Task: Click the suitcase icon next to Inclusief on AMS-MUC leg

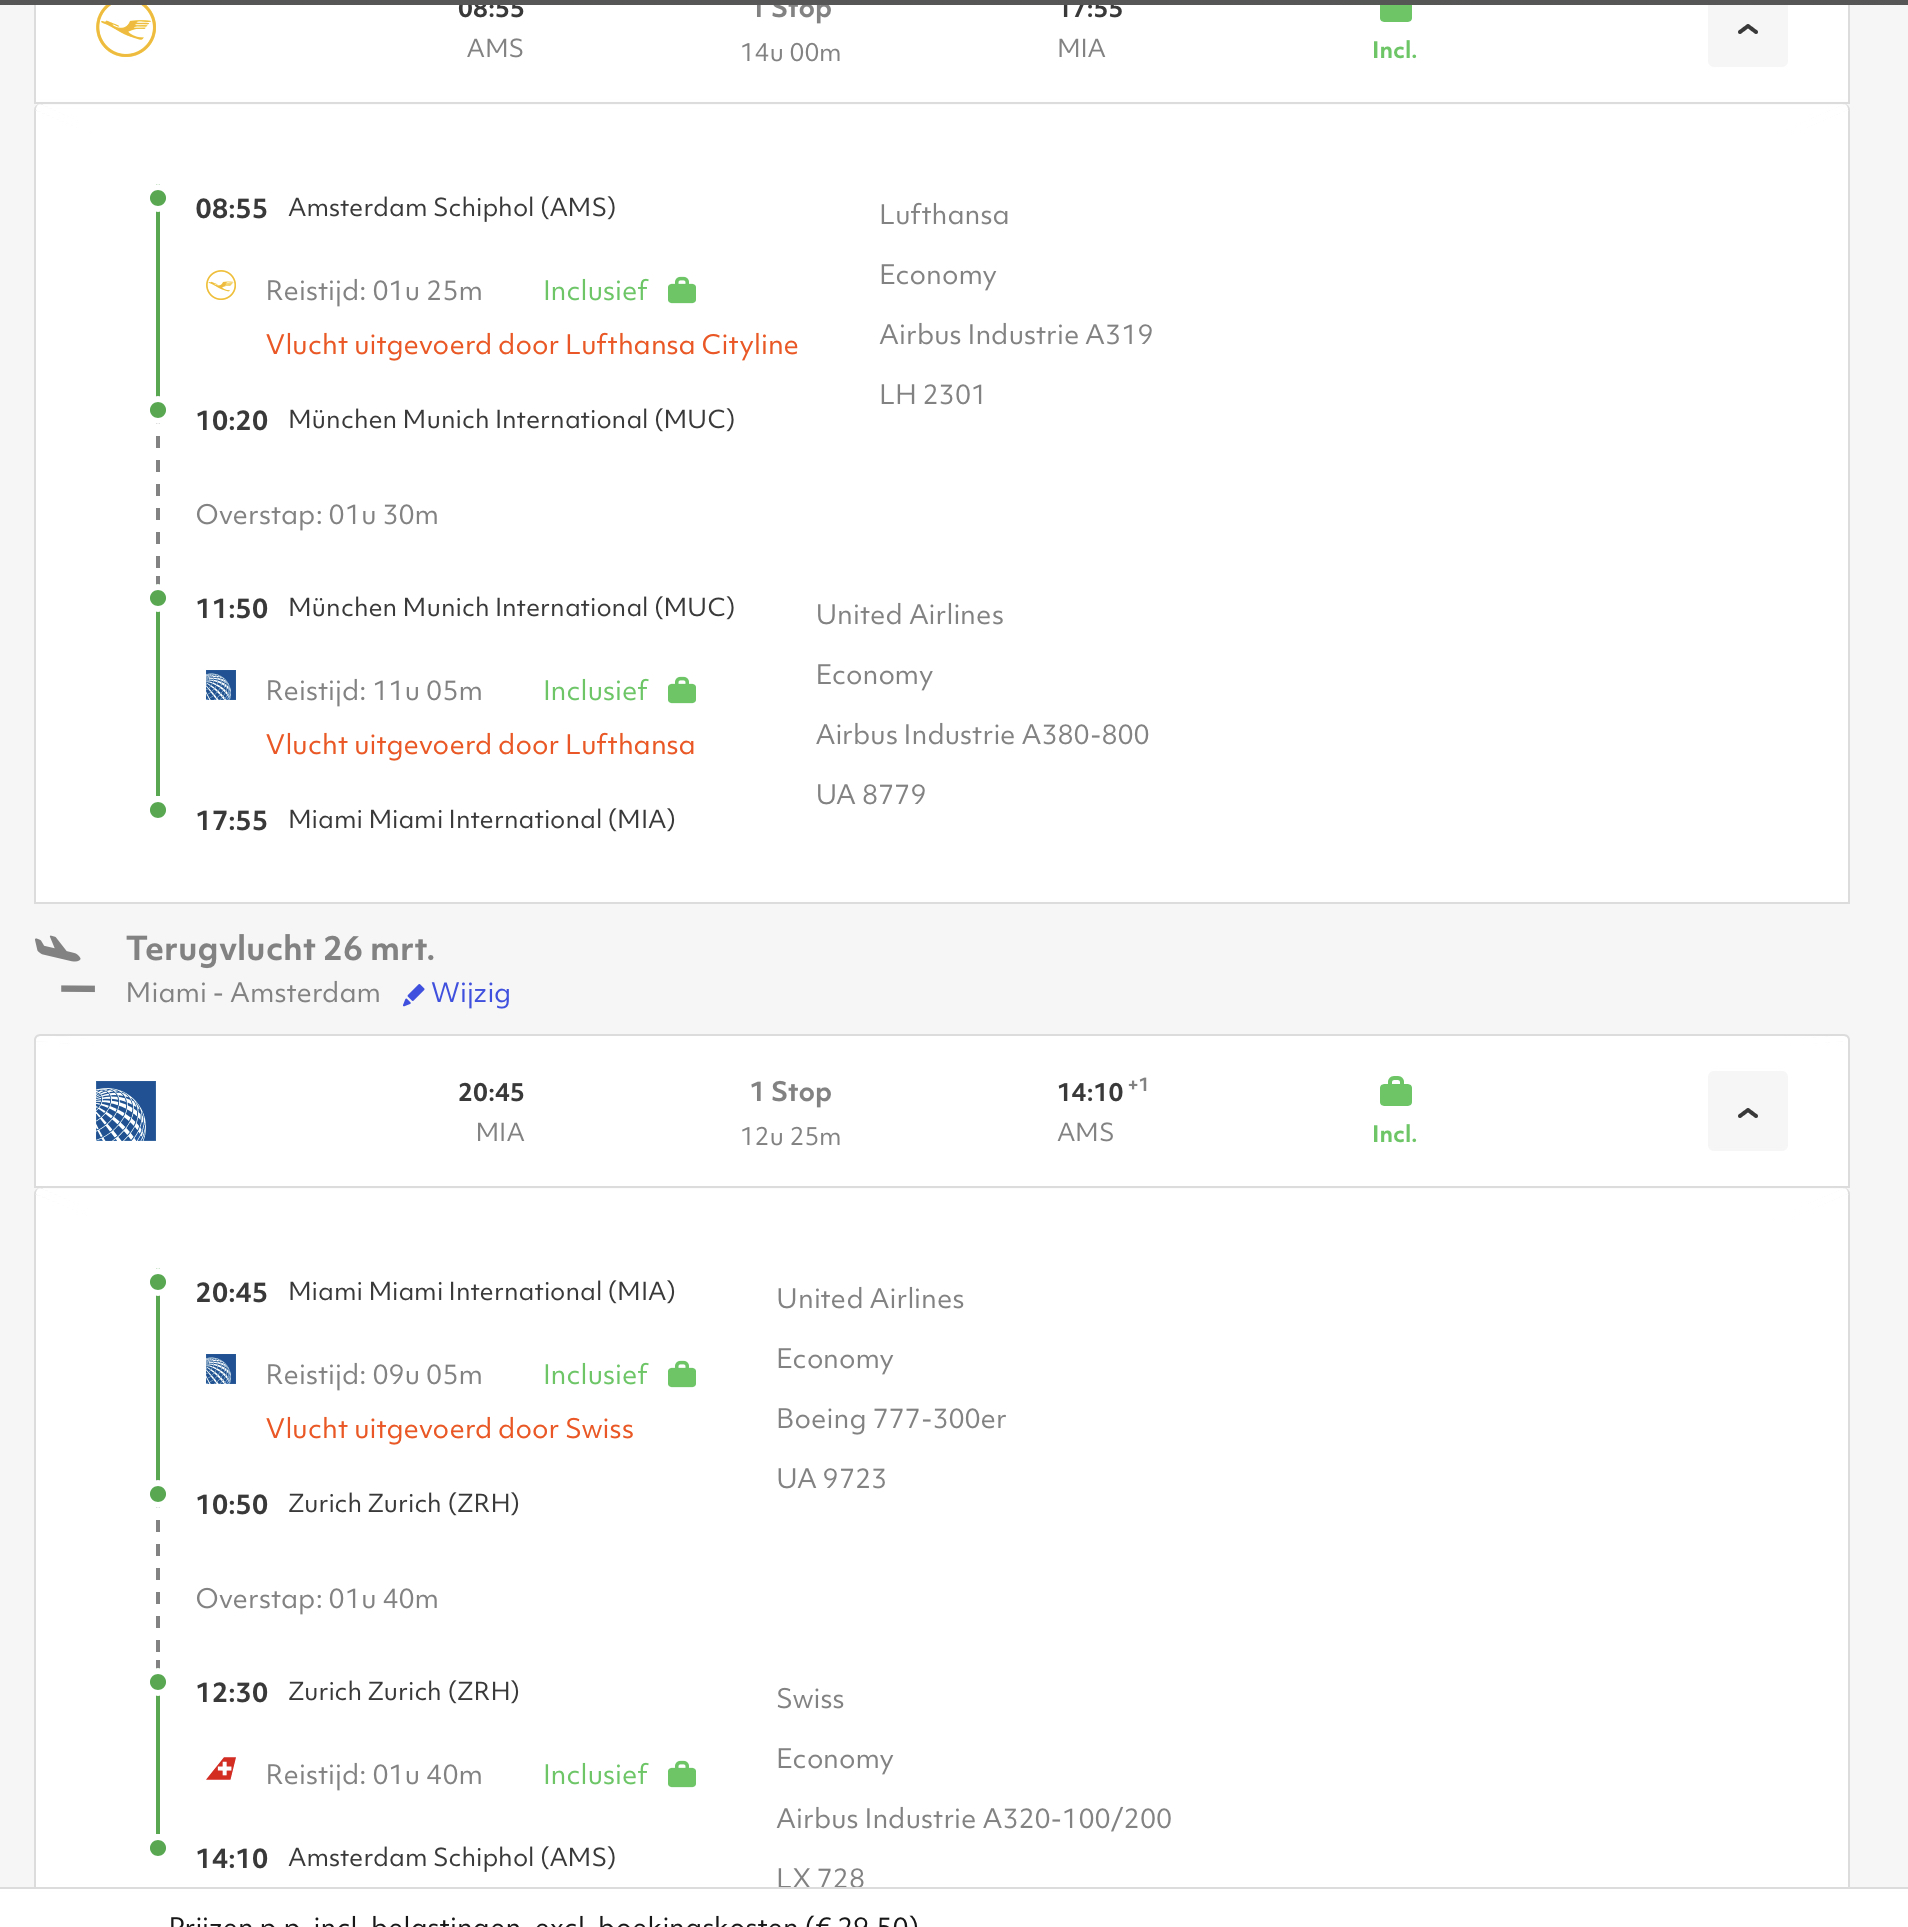Action: (682, 291)
